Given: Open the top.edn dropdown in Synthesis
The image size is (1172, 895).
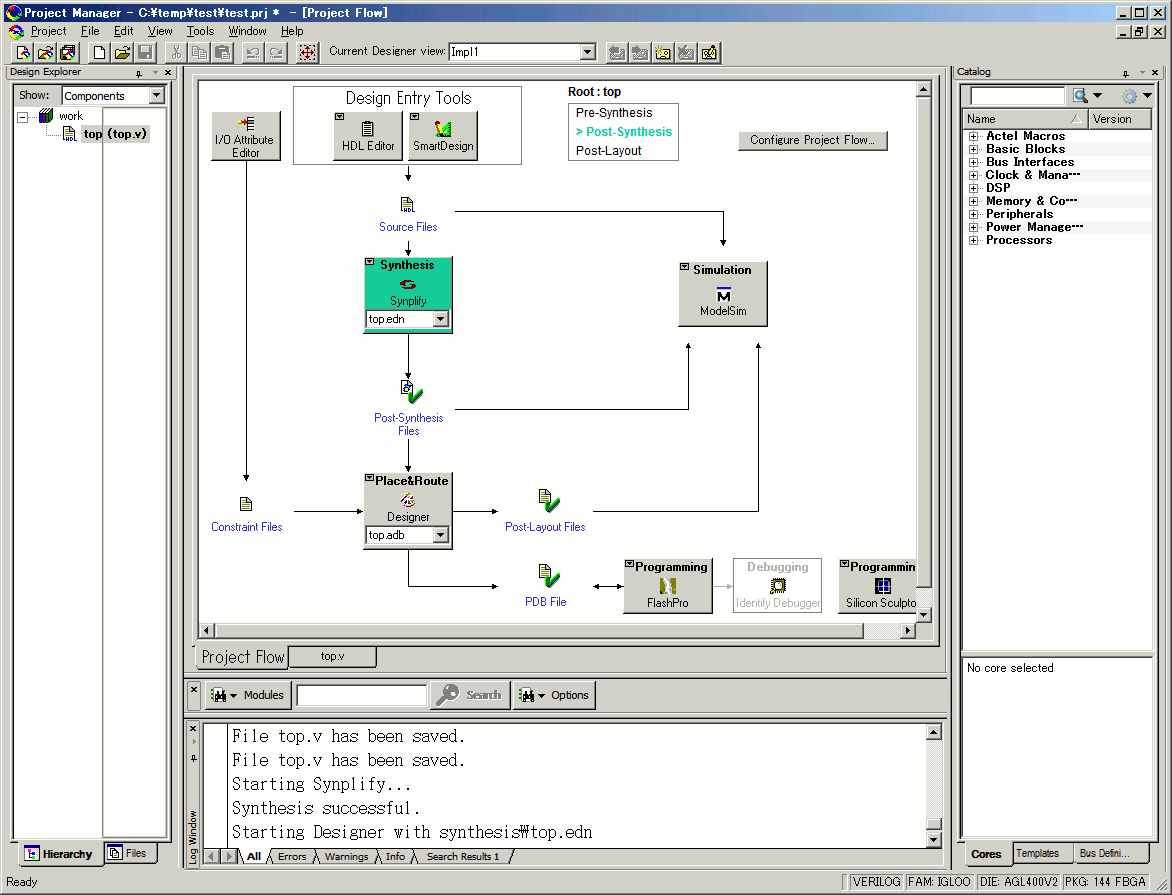Looking at the screenshot, I should [440, 319].
